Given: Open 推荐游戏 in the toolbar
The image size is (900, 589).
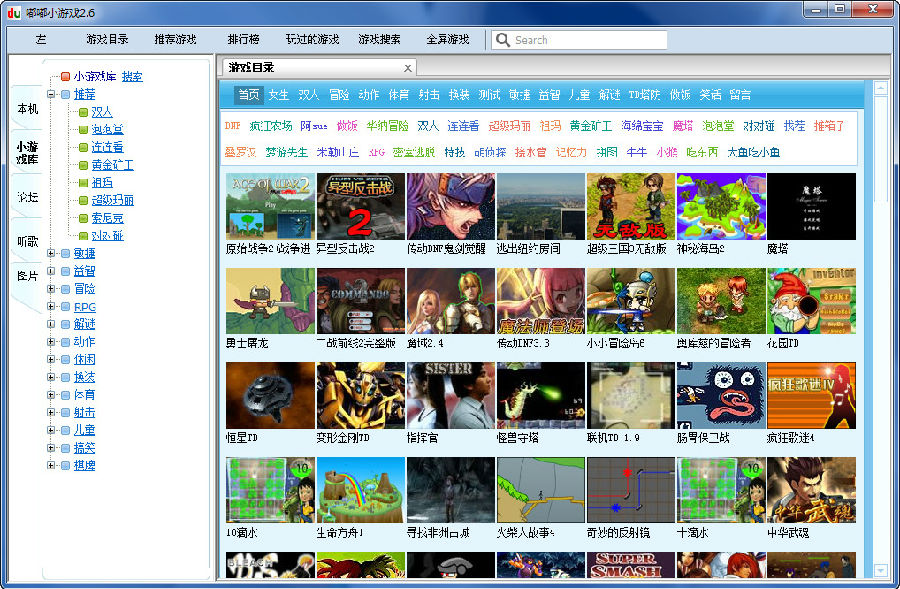Looking at the screenshot, I should click(175, 40).
